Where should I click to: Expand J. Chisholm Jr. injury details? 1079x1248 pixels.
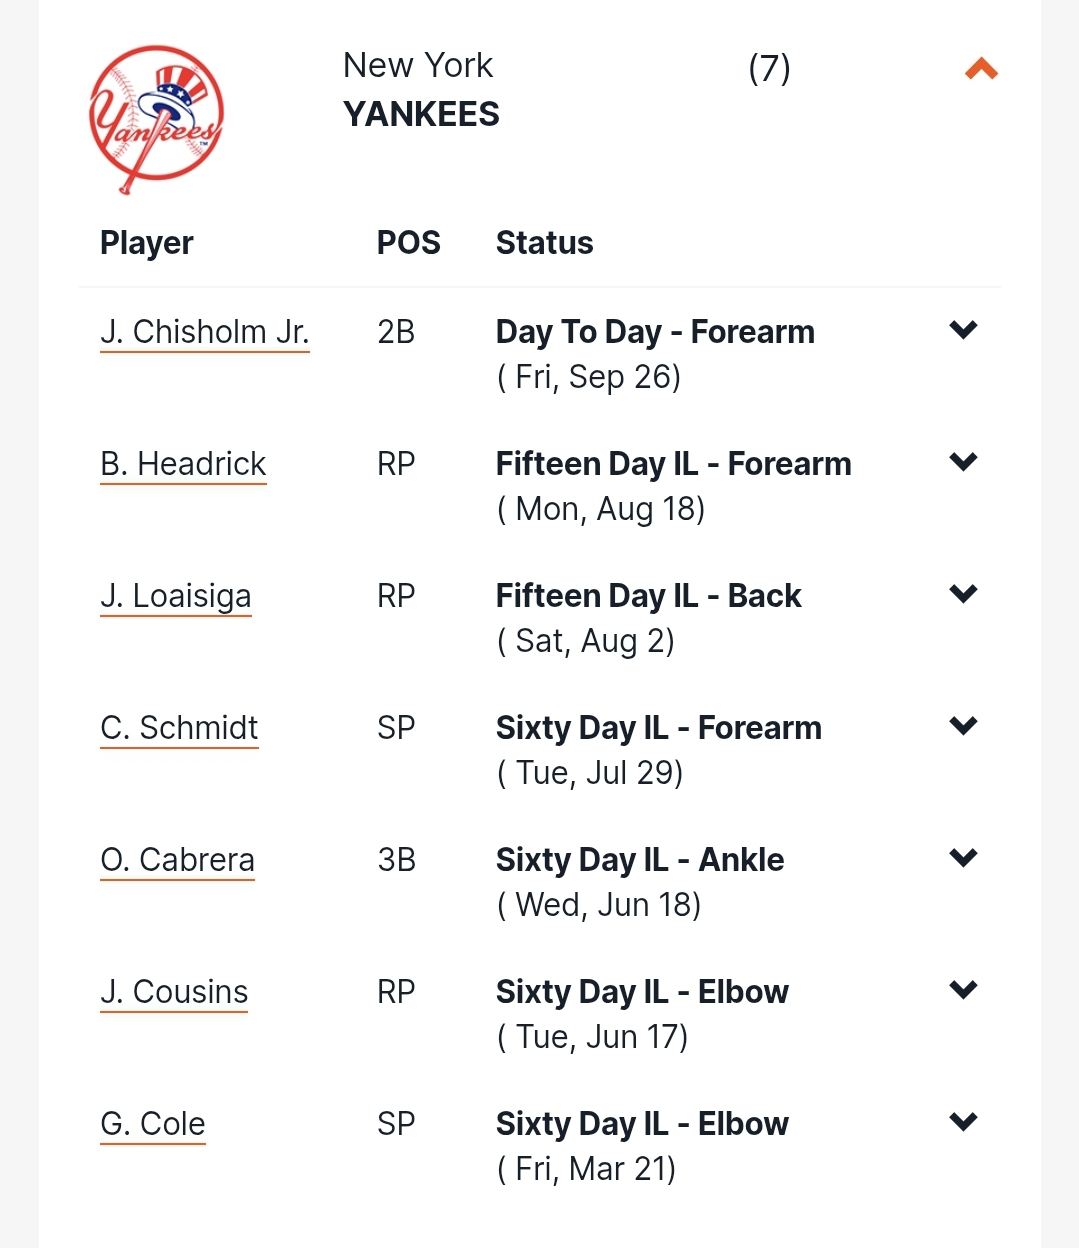point(963,330)
